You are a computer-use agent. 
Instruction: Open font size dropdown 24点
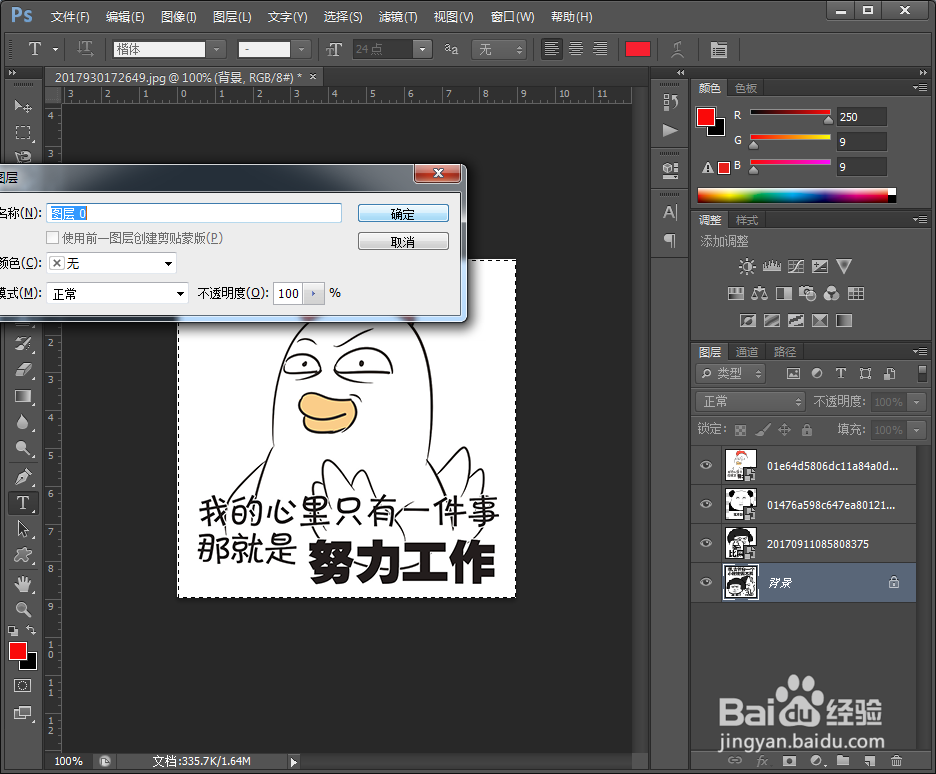(x=422, y=49)
